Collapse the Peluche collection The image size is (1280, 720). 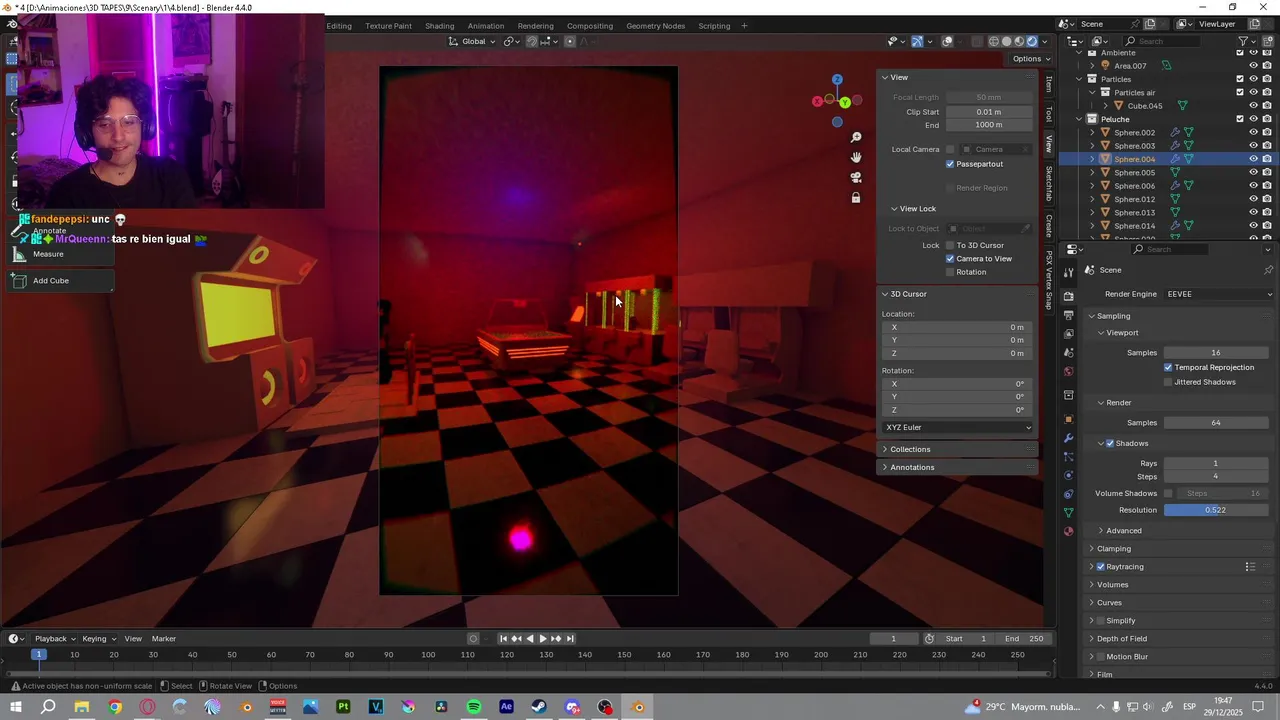point(1079,119)
